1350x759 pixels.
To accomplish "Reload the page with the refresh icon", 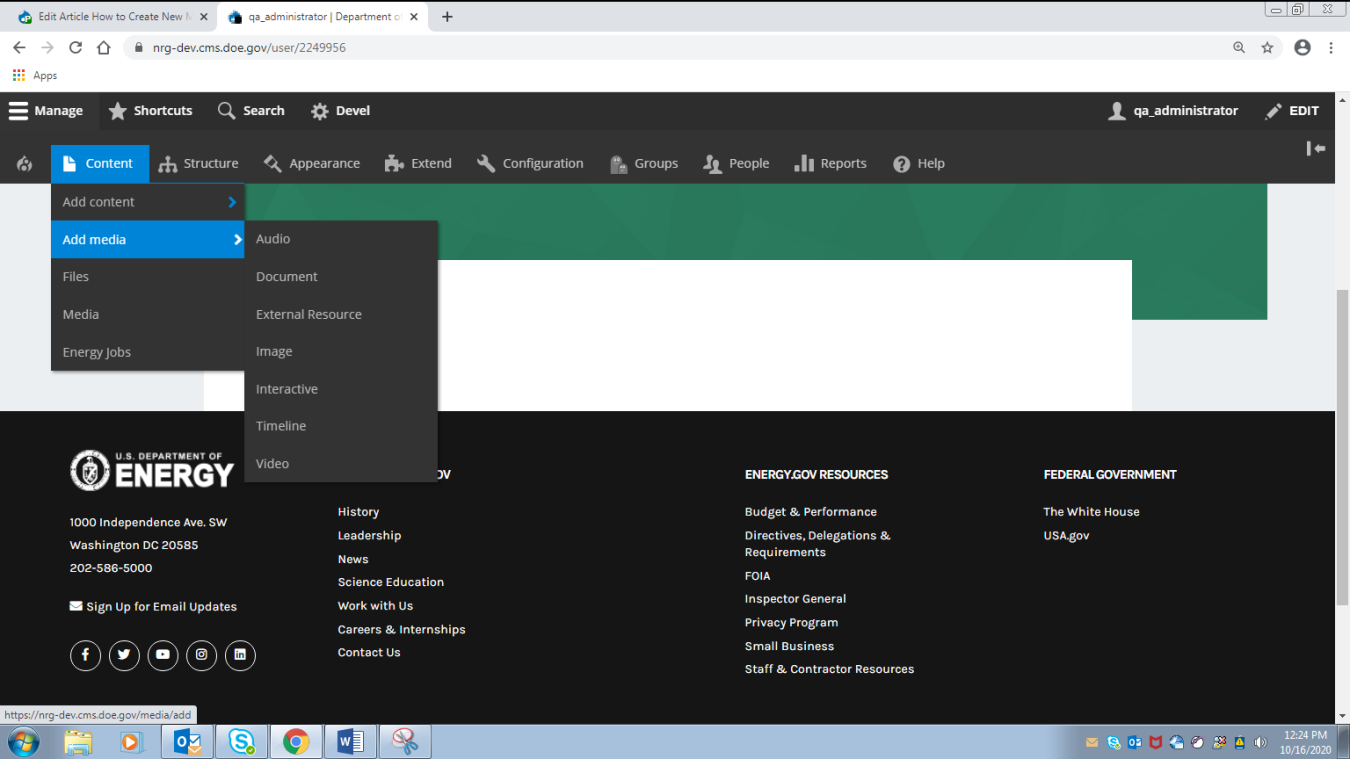I will [75, 47].
